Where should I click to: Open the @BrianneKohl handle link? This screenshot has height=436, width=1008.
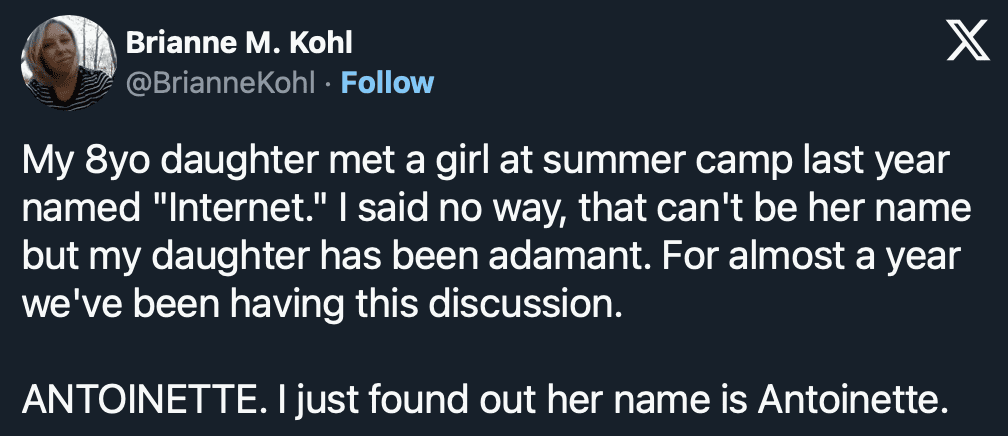pos(223,82)
